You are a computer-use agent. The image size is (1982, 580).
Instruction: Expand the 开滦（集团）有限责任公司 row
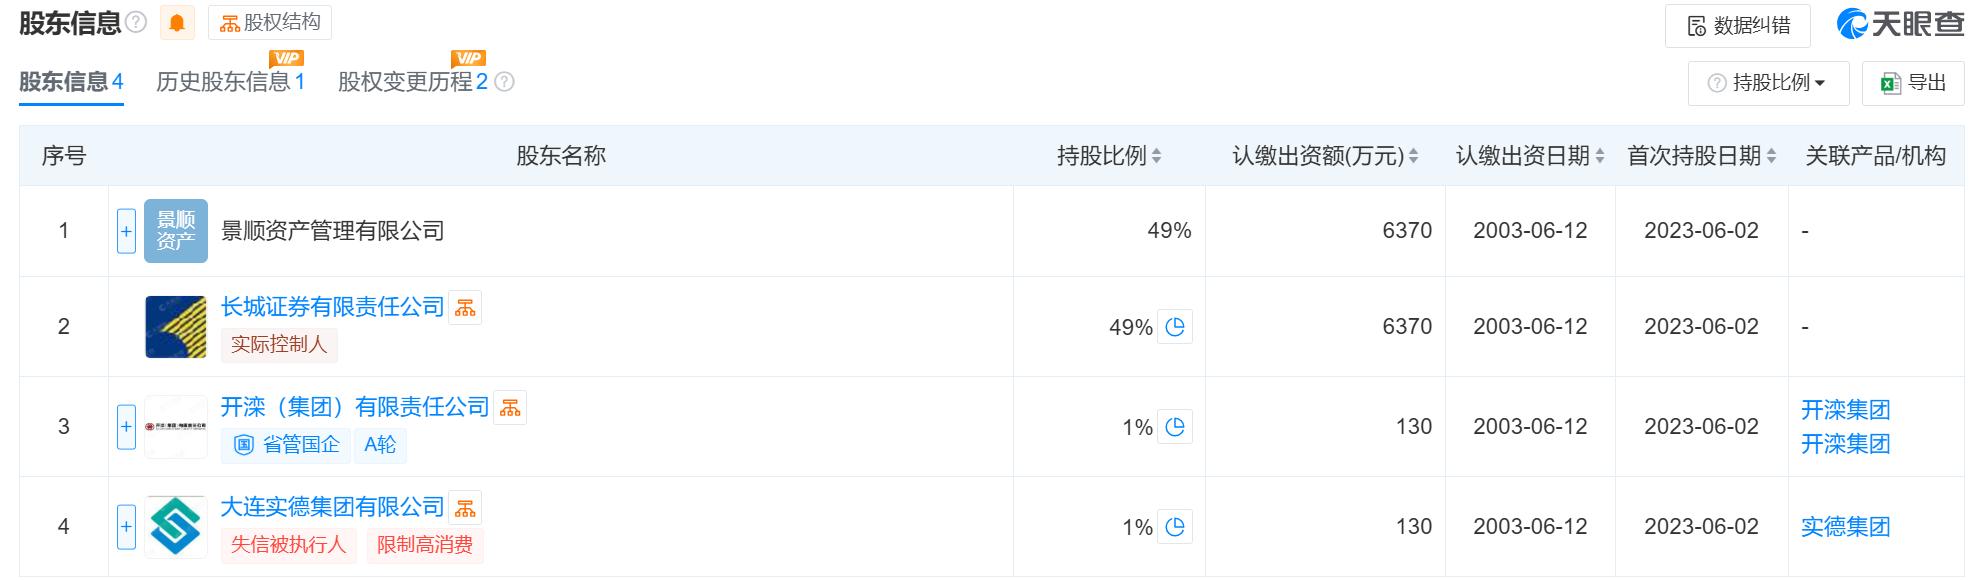[x=126, y=427]
